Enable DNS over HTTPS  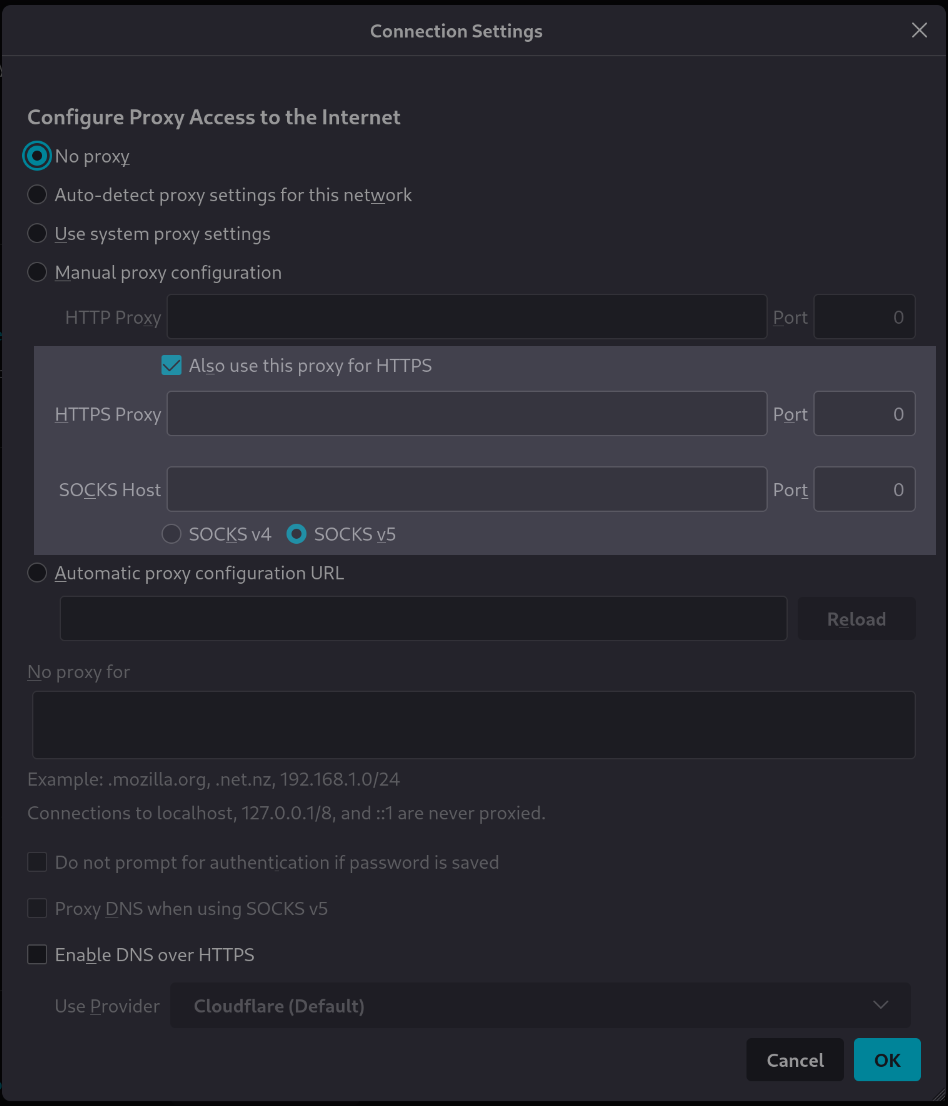[37, 954]
